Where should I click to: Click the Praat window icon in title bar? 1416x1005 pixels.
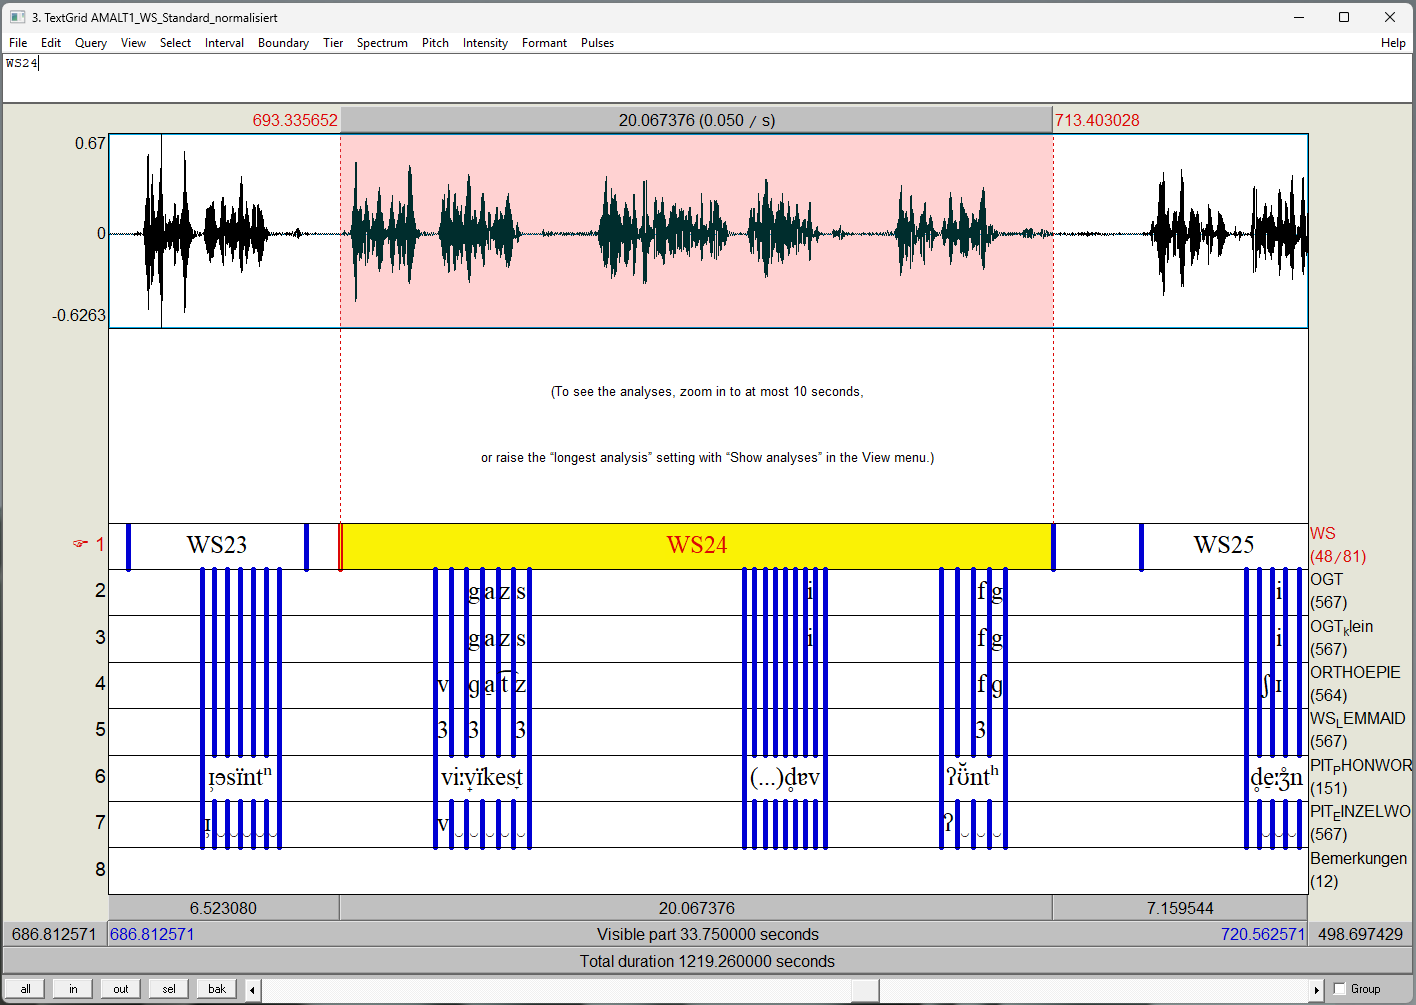17,17
